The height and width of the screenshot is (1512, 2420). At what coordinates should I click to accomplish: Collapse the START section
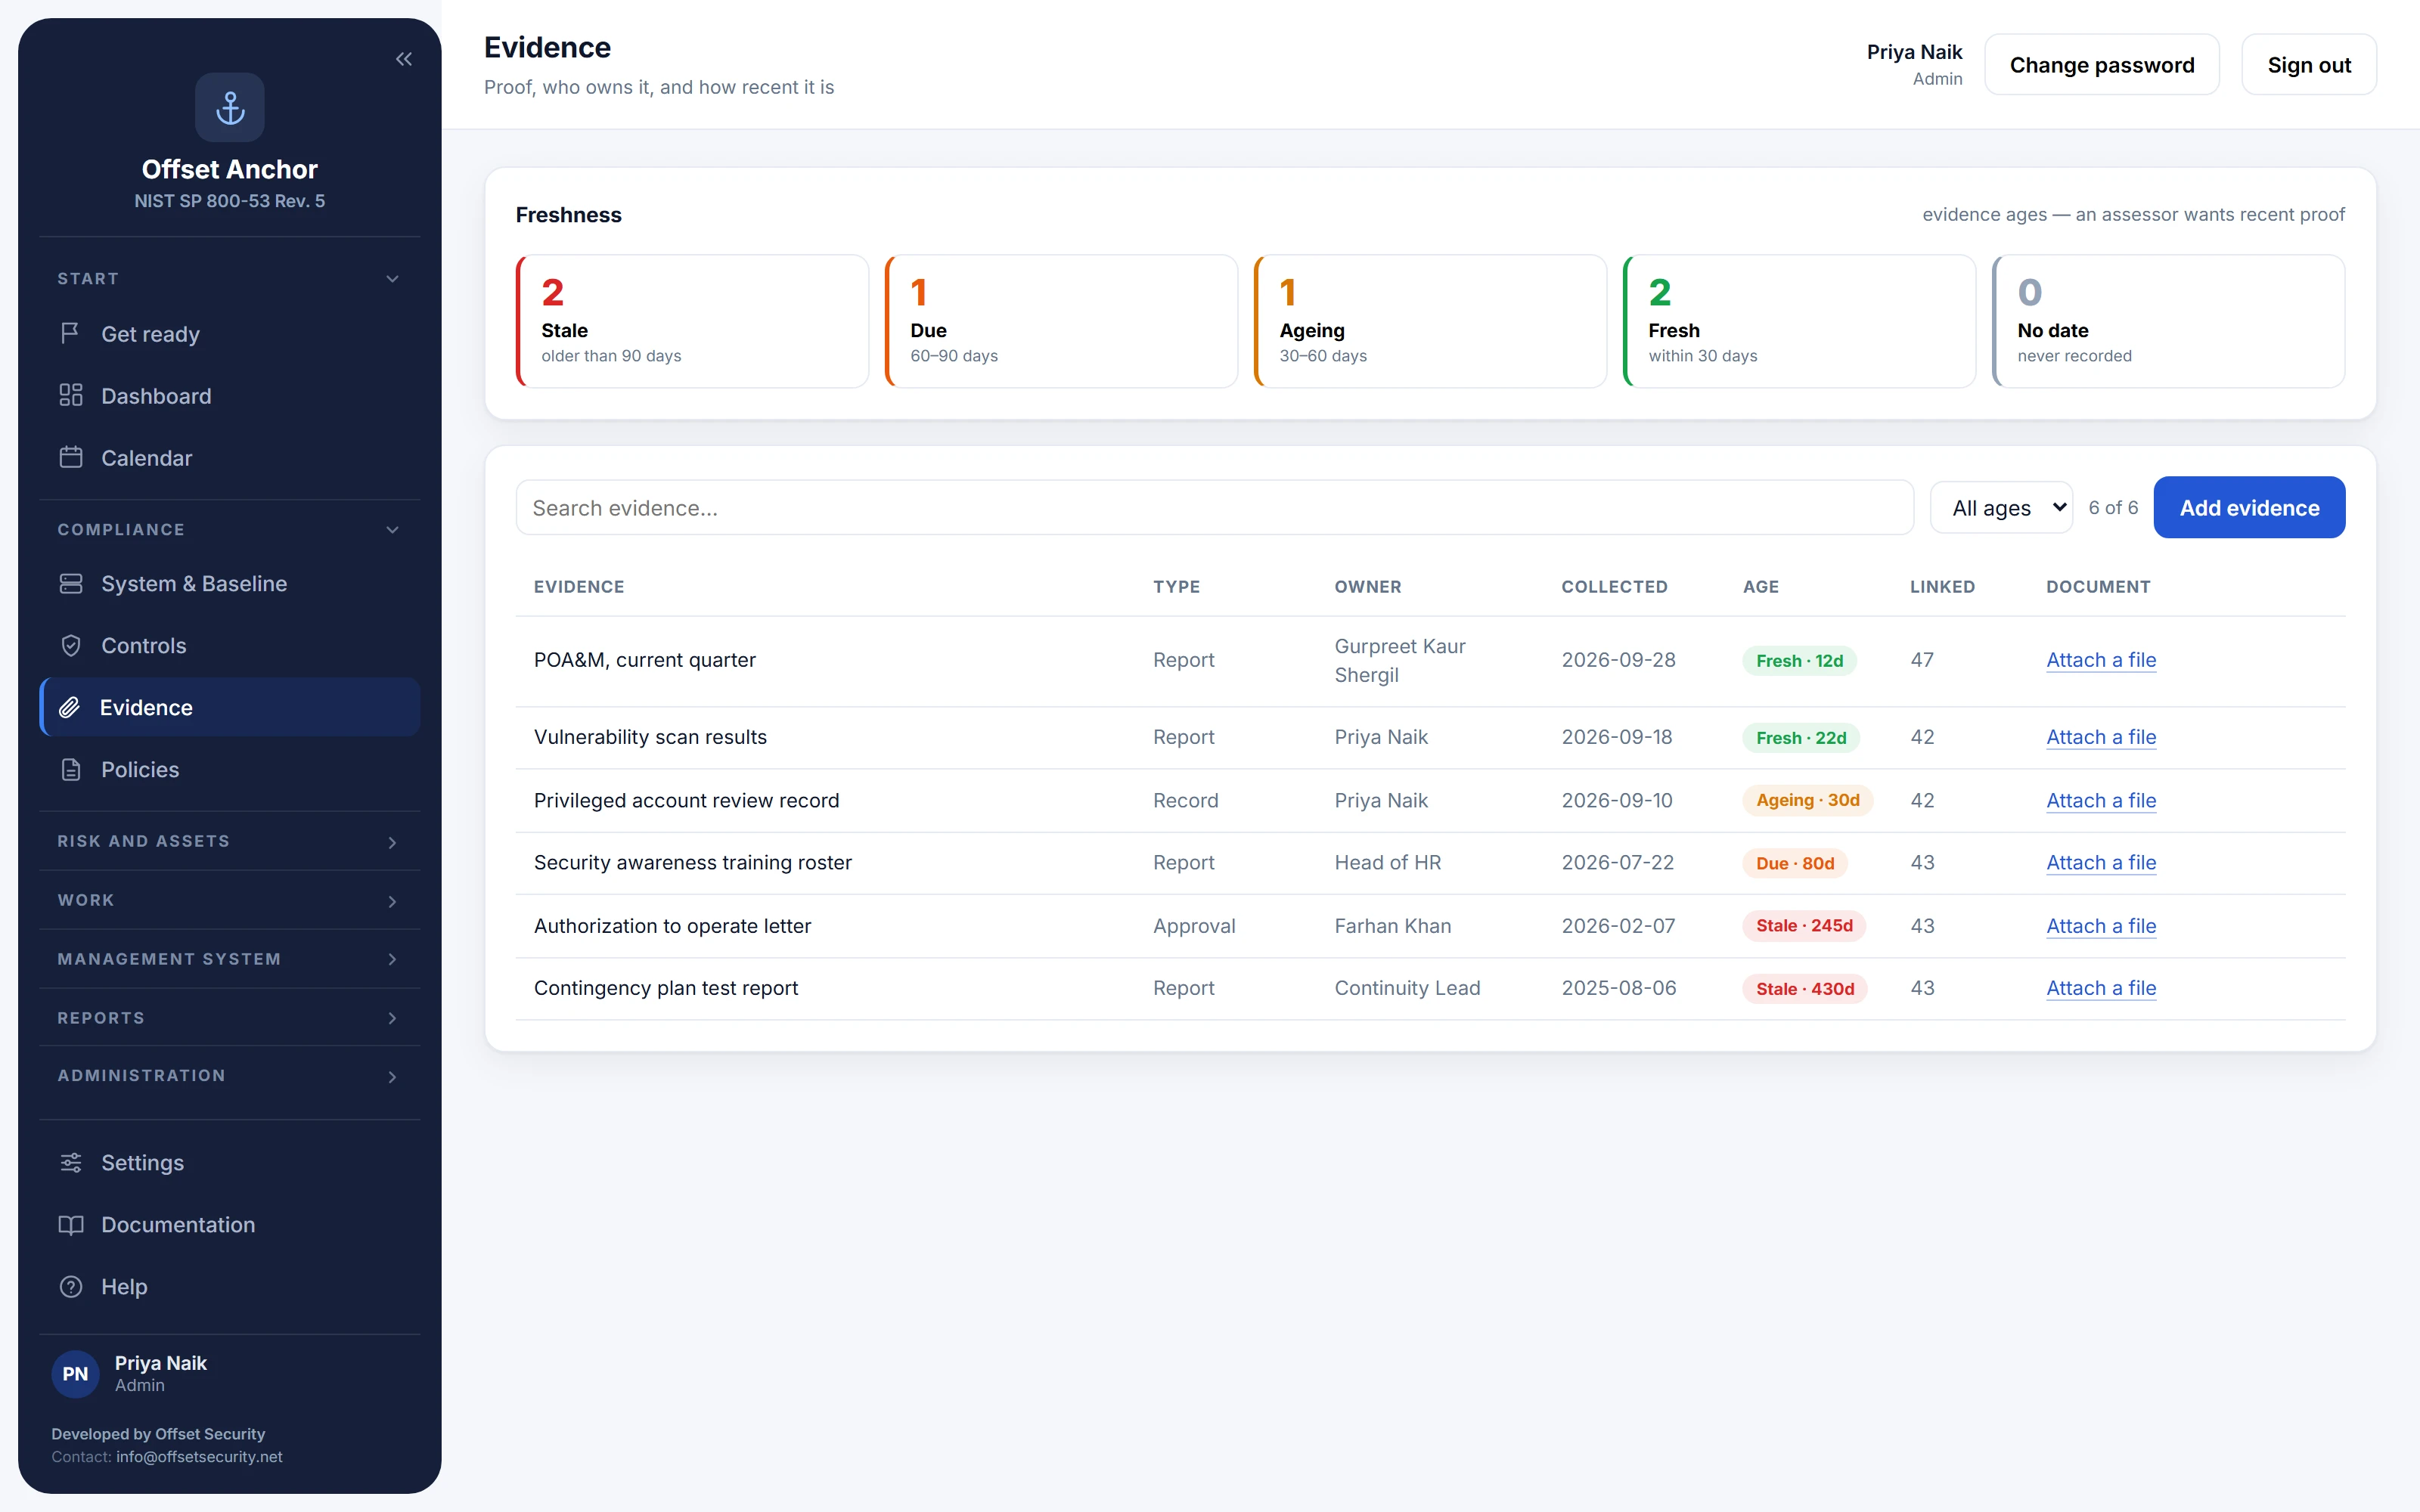tap(229, 278)
